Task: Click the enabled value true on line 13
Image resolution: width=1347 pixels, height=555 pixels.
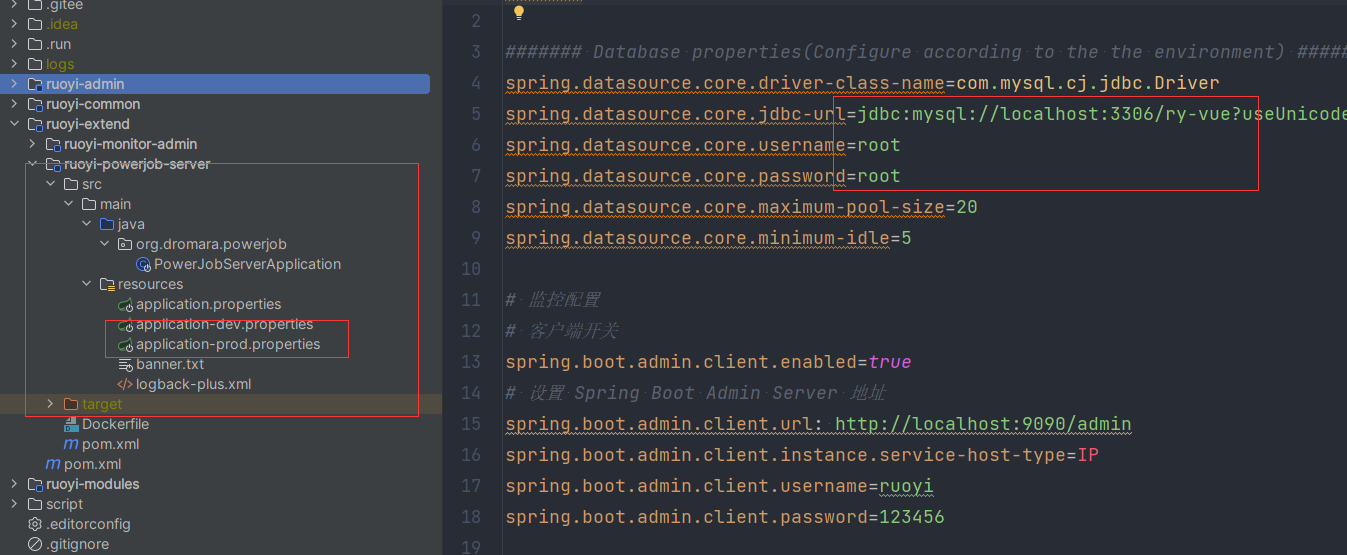Action: [x=890, y=362]
